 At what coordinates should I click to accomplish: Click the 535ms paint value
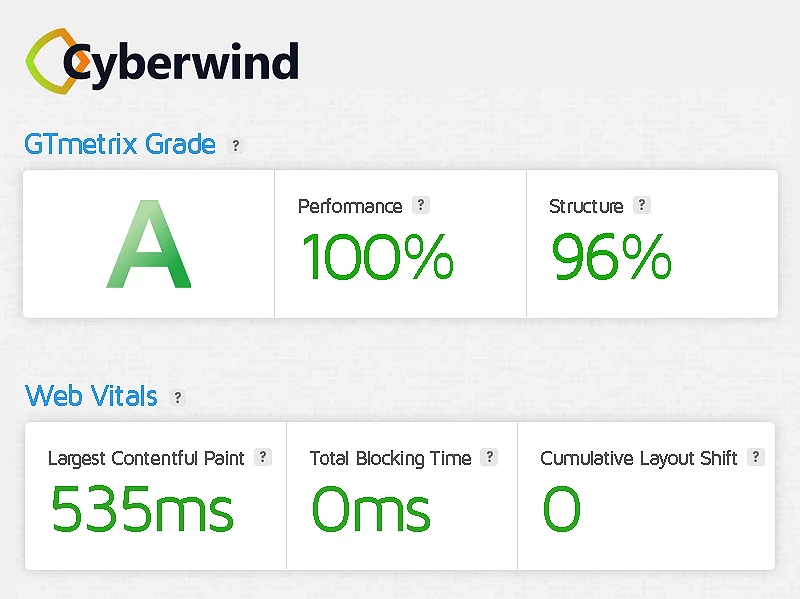click(142, 509)
